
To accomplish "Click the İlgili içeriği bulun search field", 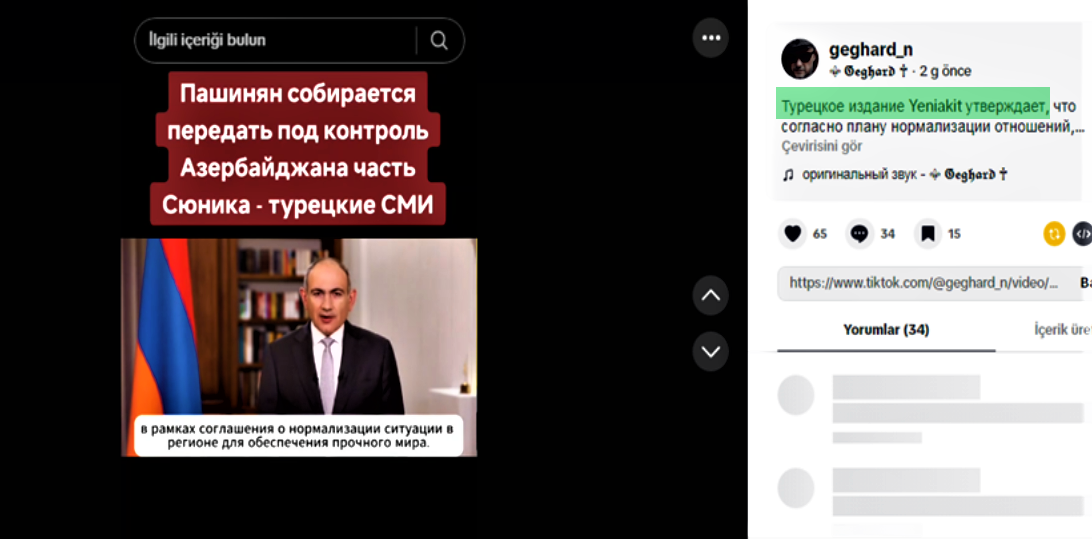I will [279, 40].
